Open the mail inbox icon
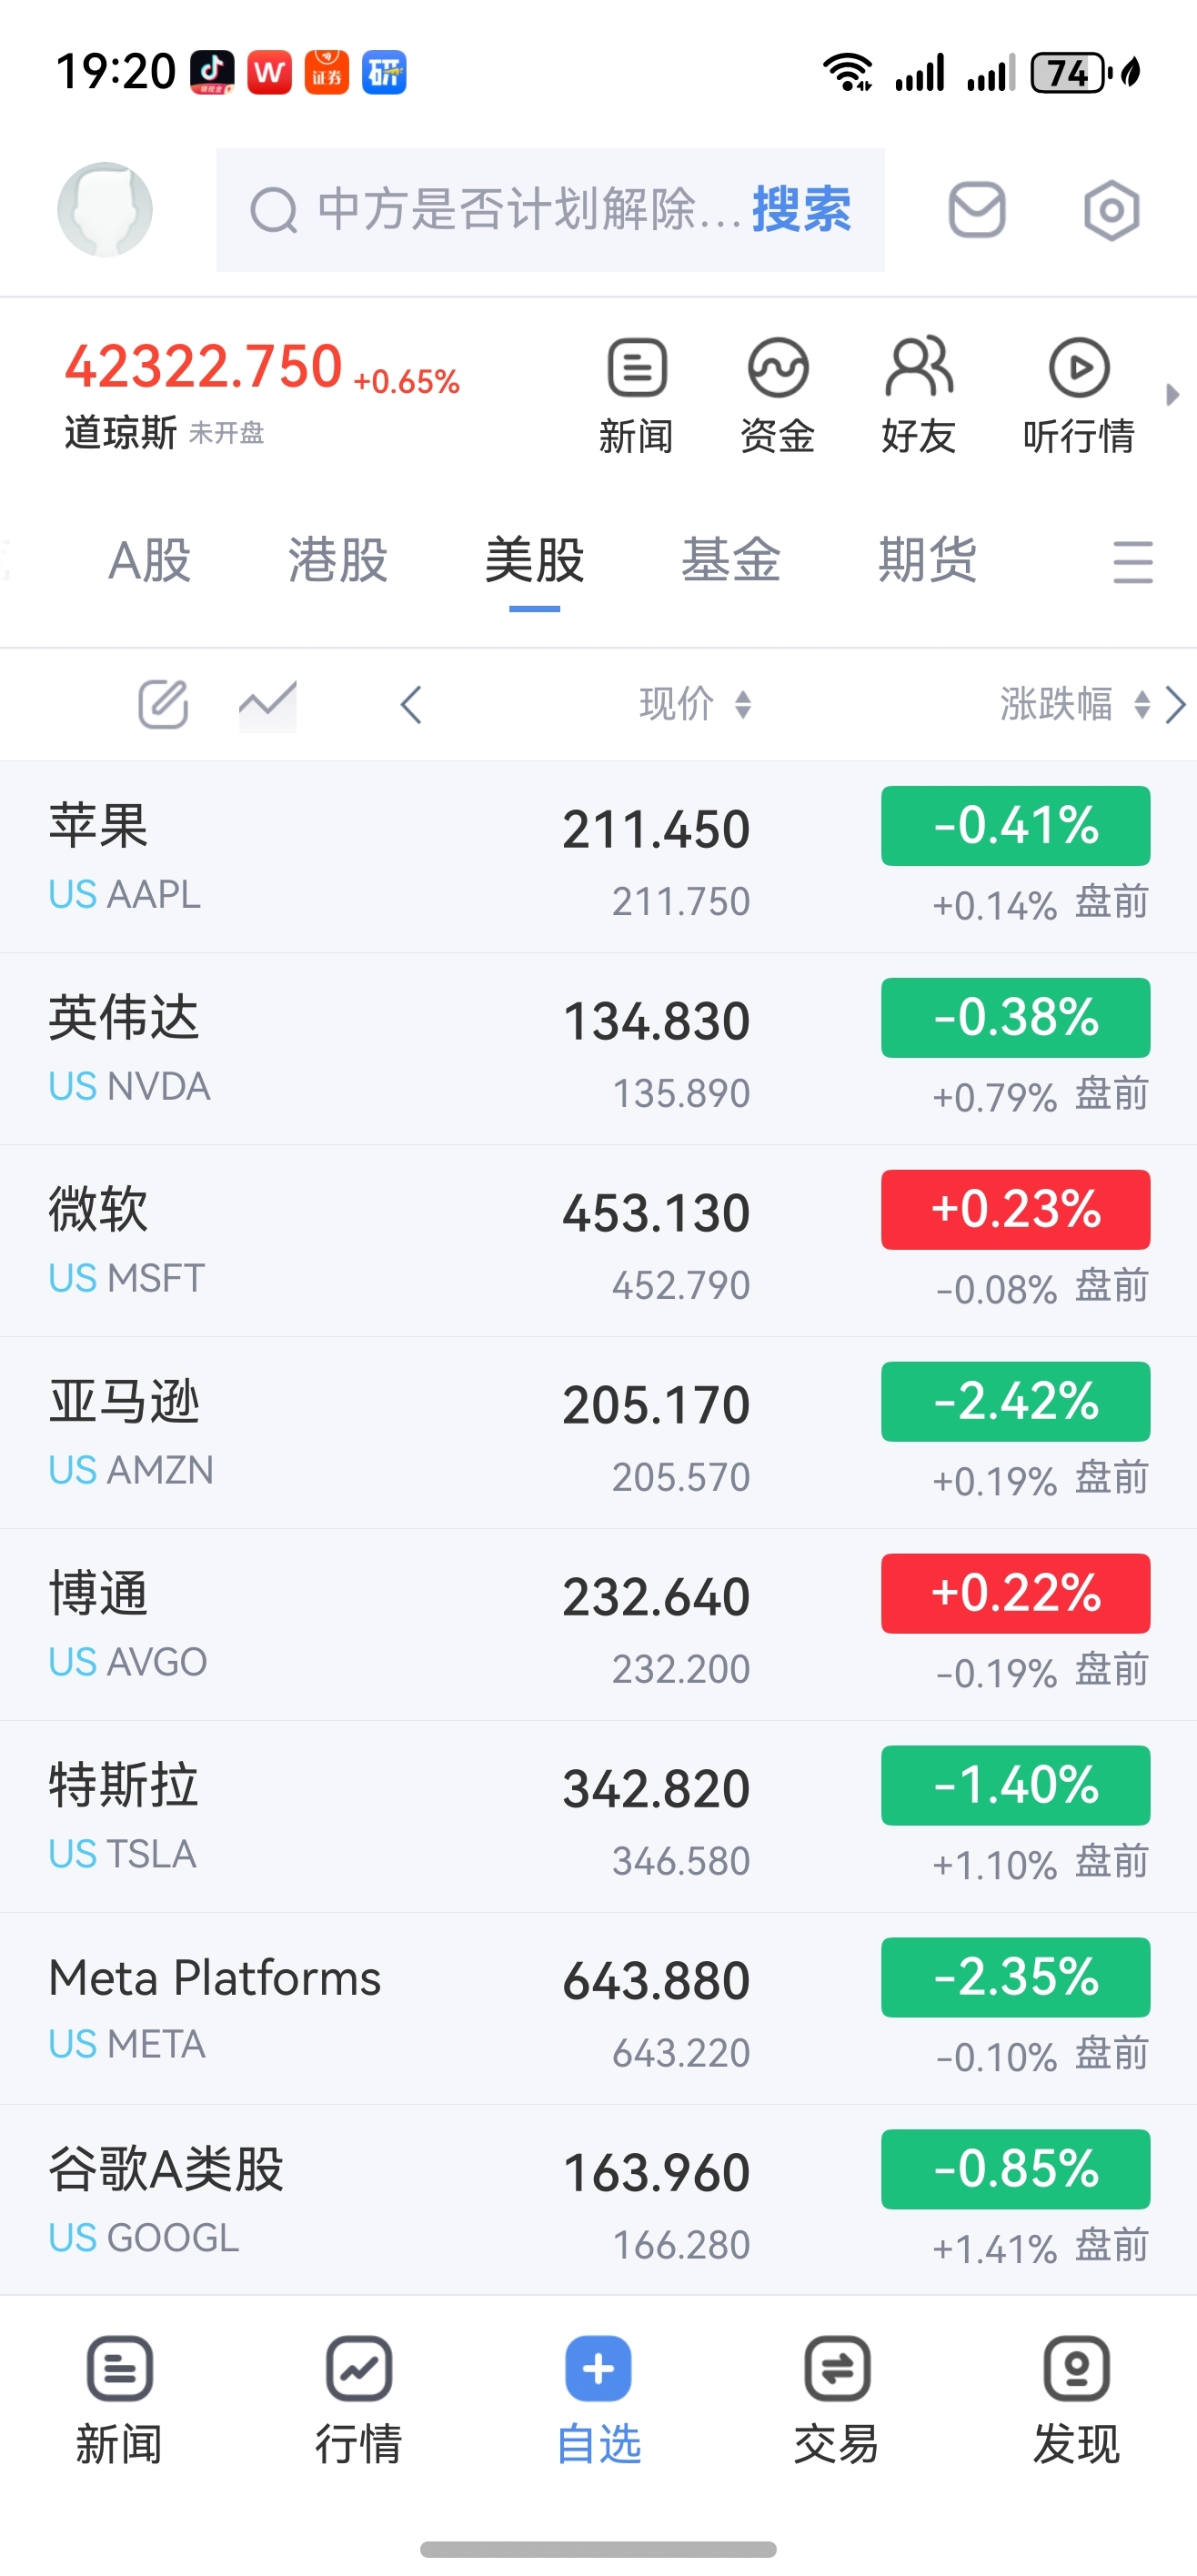This screenshot has width=1197, height=2576. click(x=976, y=210)
